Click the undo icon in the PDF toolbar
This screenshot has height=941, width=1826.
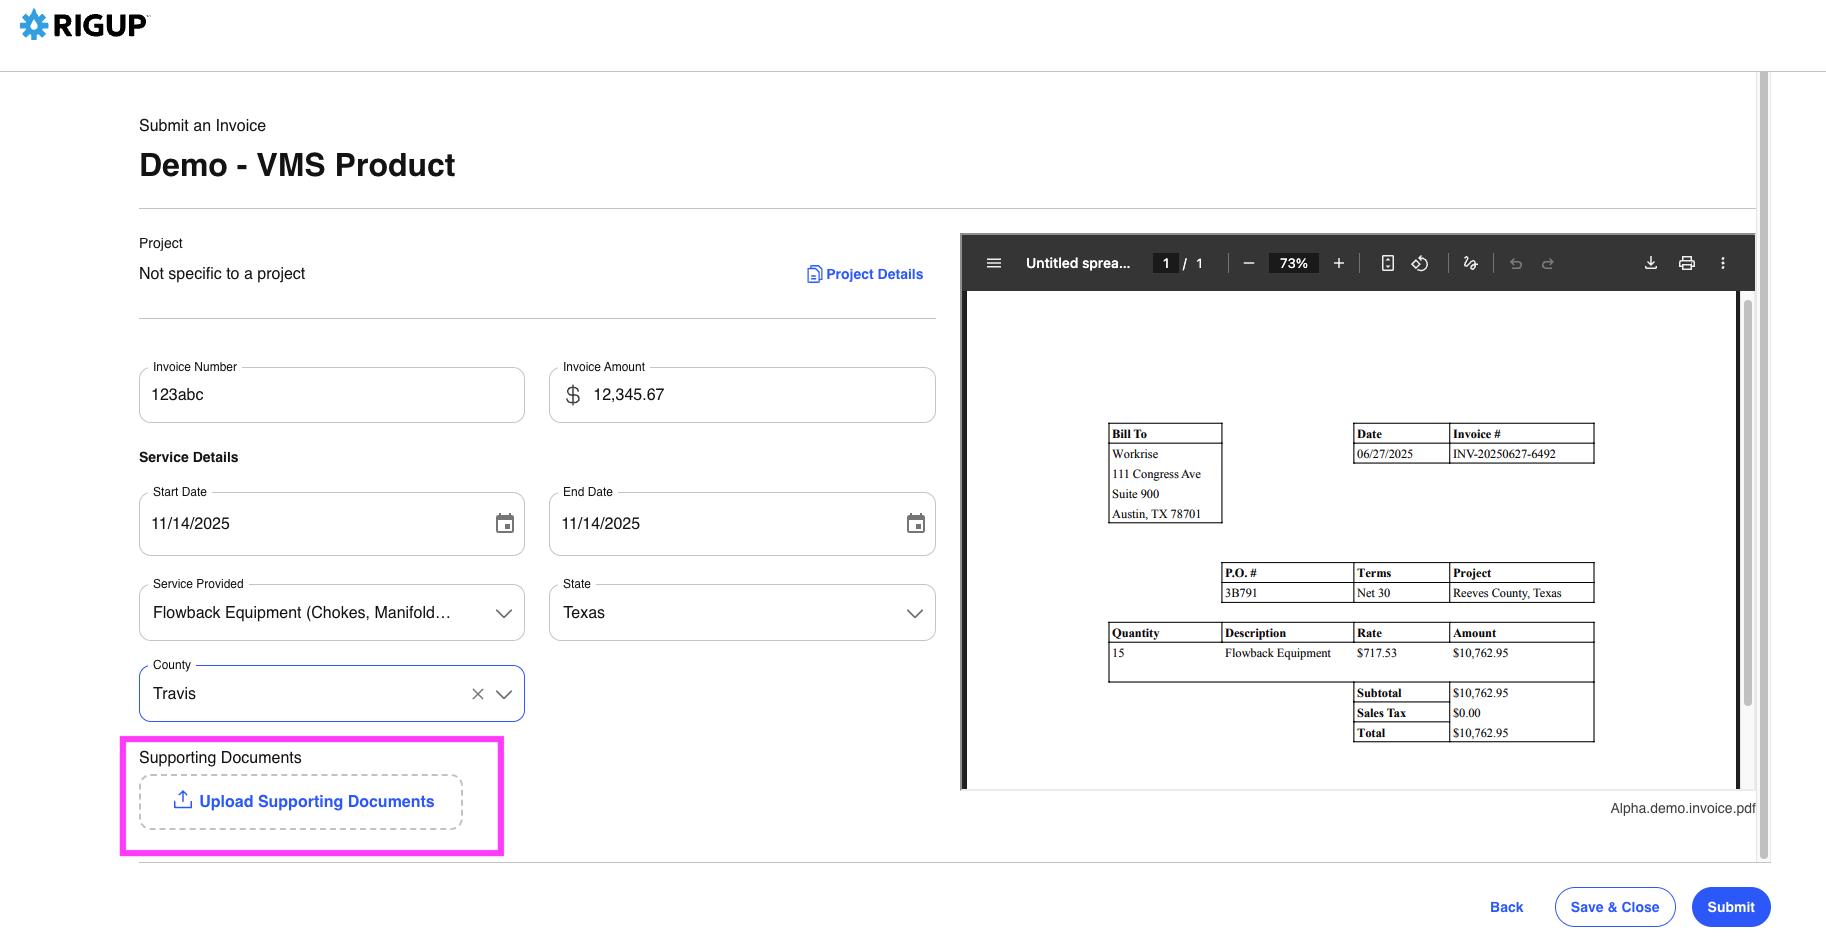click(1516, 264)
